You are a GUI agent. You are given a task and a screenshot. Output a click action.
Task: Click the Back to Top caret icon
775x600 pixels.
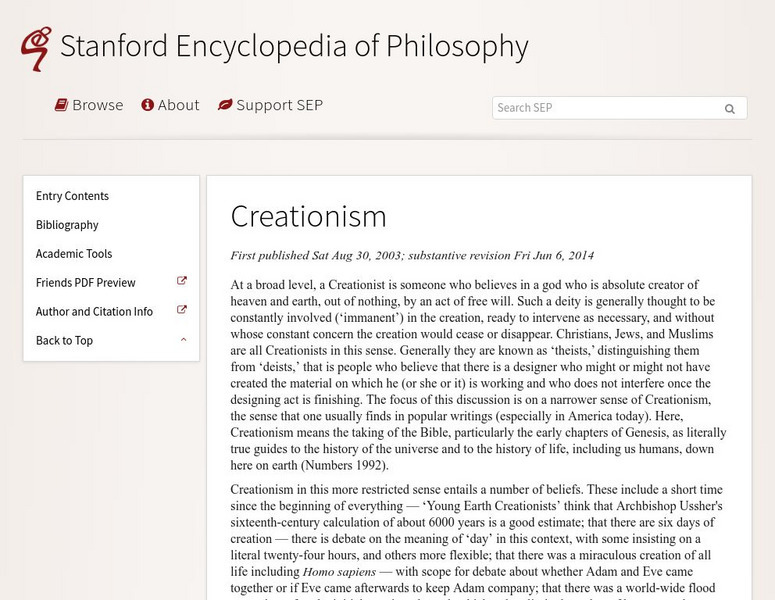(183, 340)
